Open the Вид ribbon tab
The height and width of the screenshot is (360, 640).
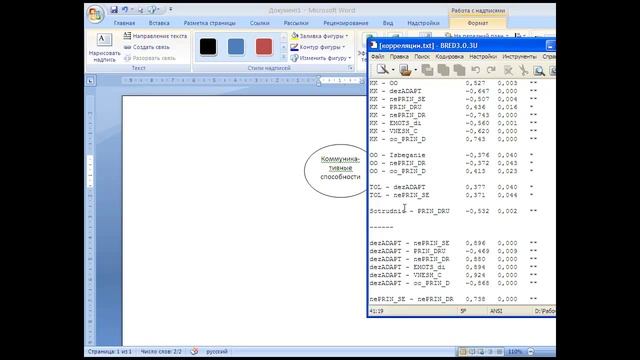[388, 23]
